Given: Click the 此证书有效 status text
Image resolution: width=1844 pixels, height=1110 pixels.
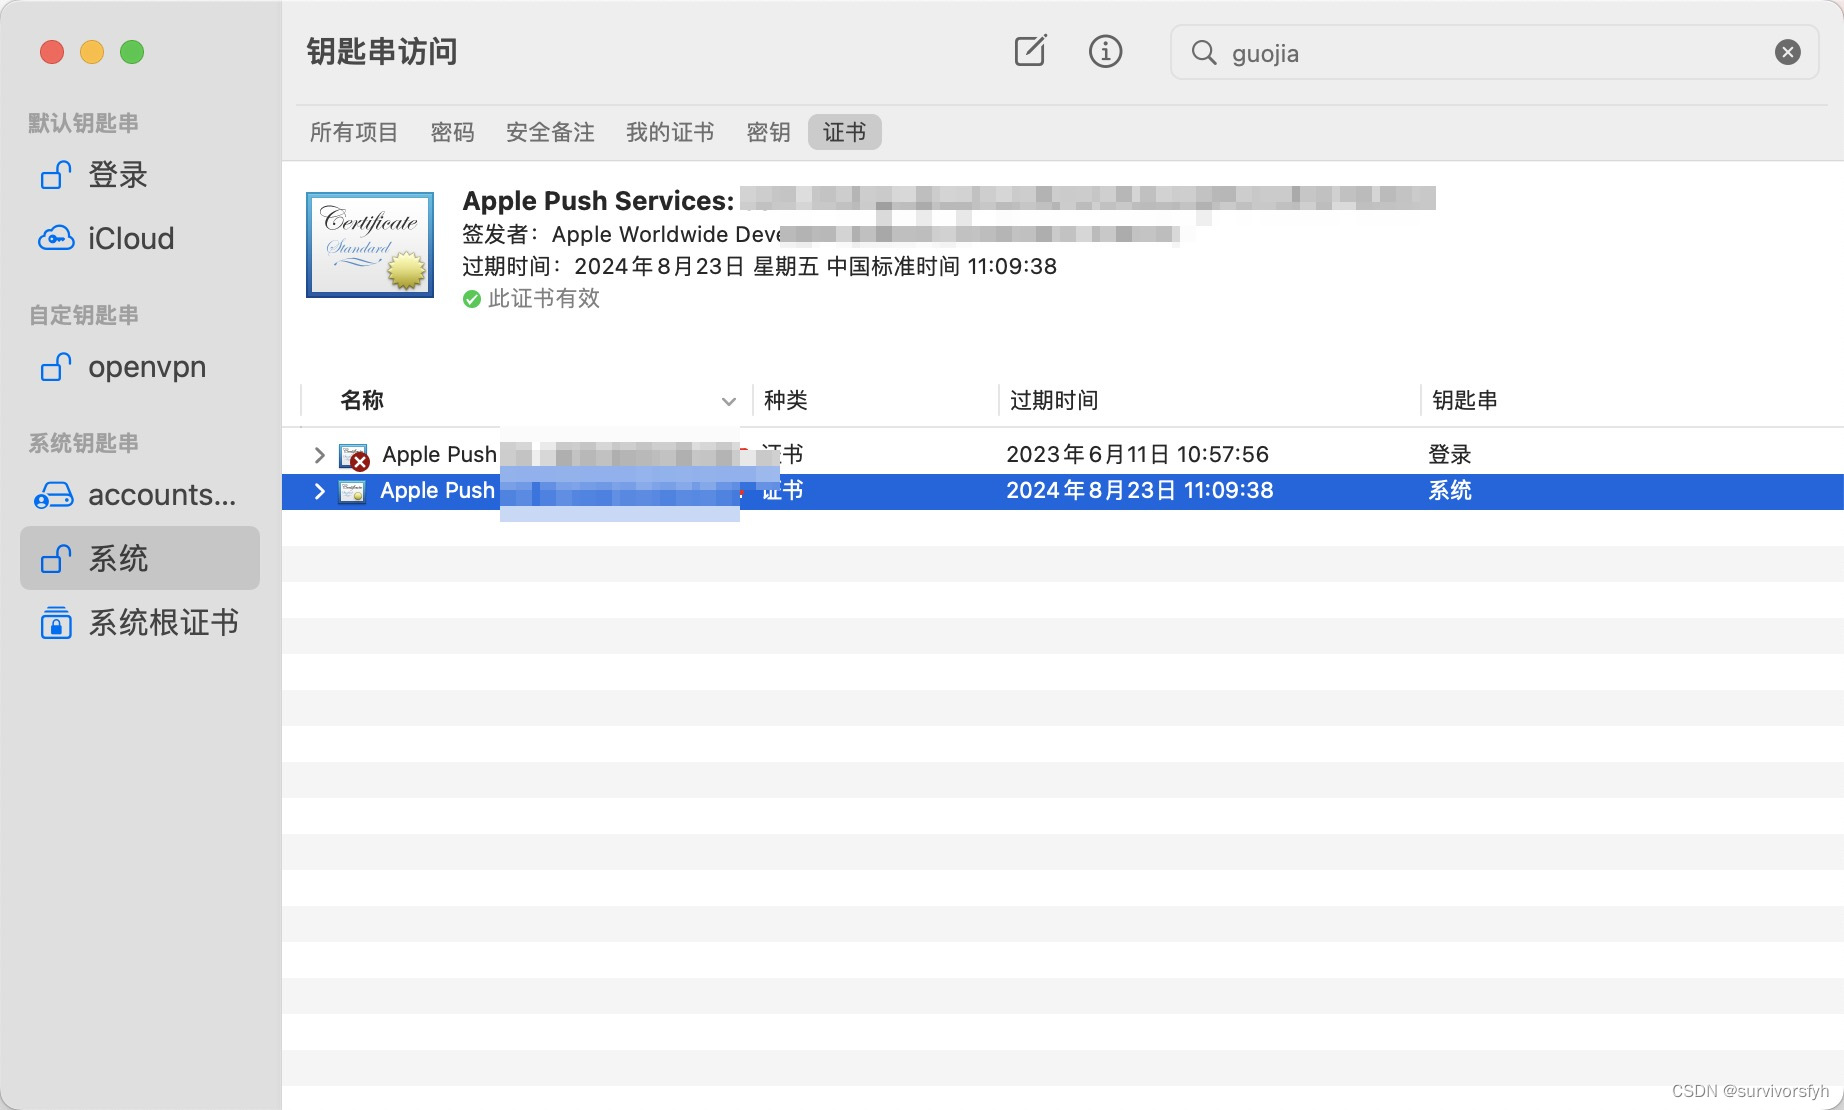Looking at the screenshot, I should 544,298.
